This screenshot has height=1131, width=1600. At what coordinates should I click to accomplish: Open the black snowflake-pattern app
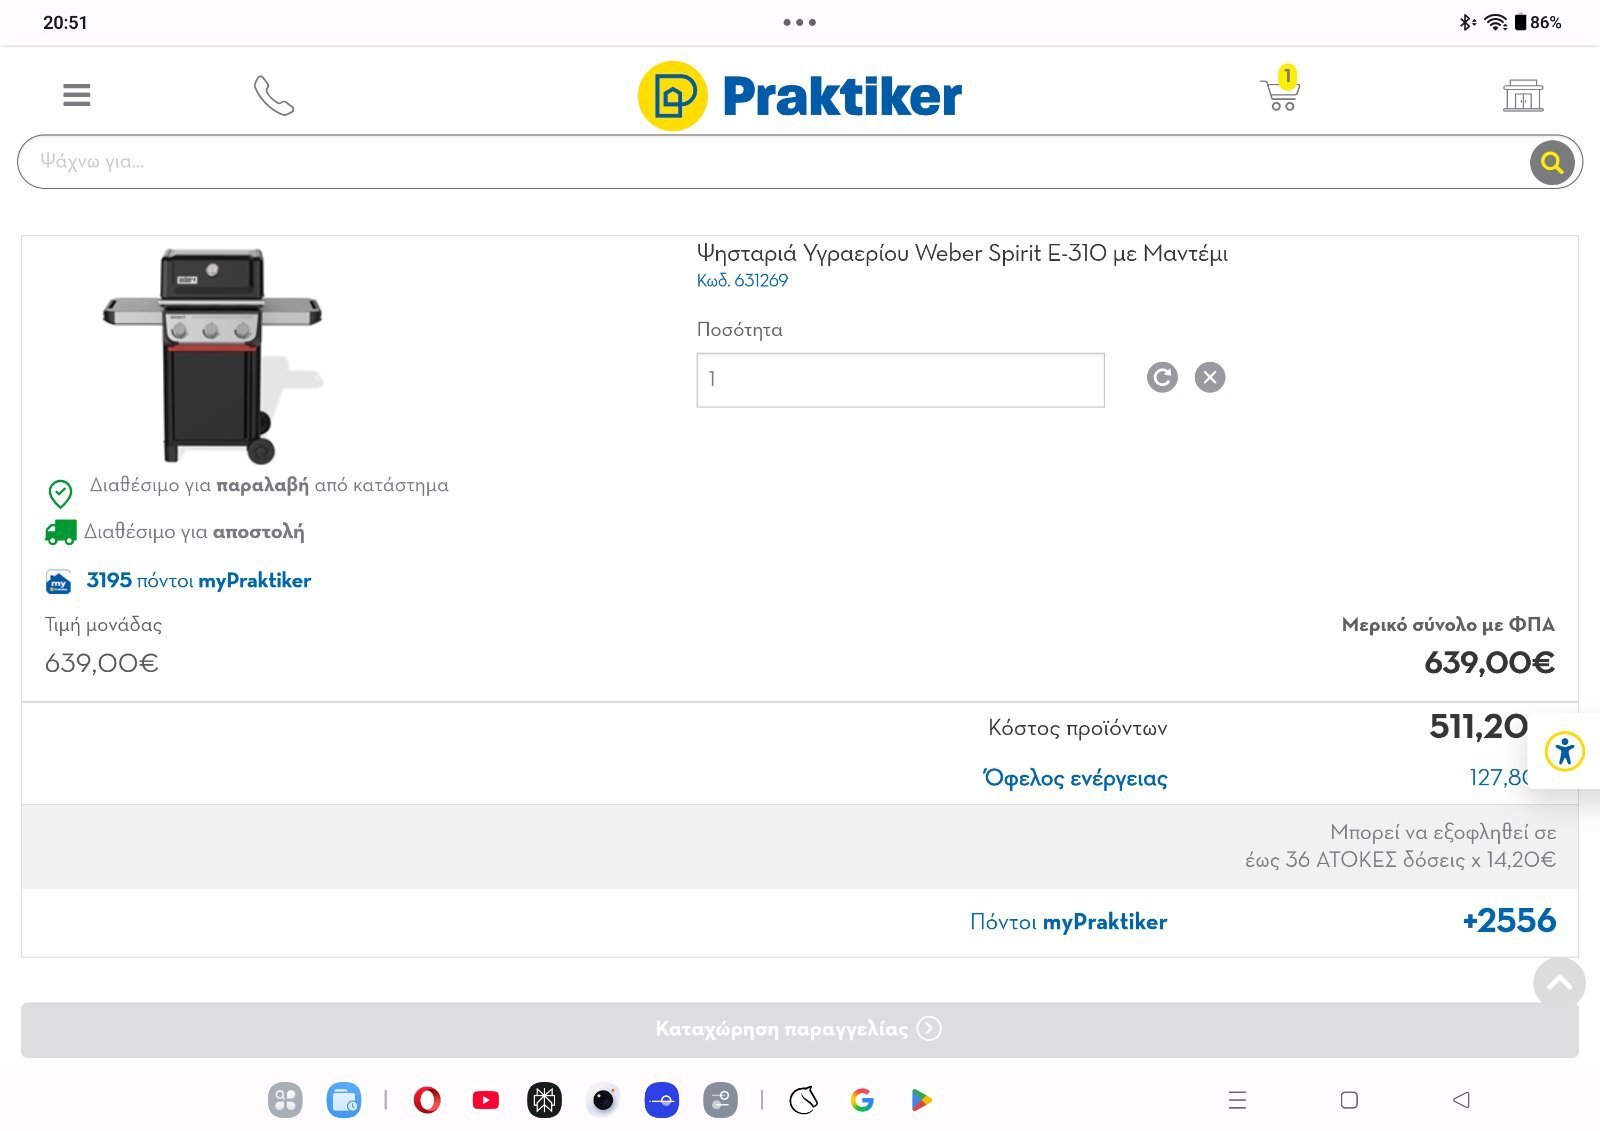544,1100
